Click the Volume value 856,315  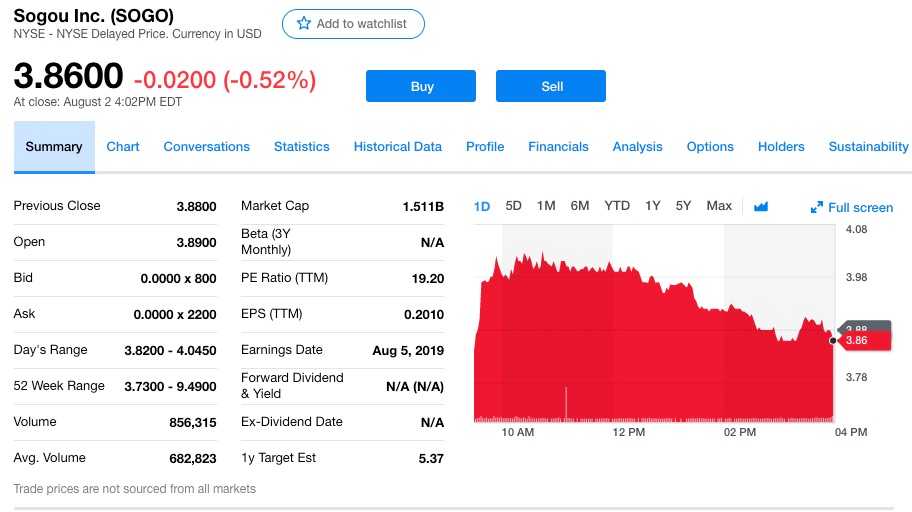(x=193, y=423)
